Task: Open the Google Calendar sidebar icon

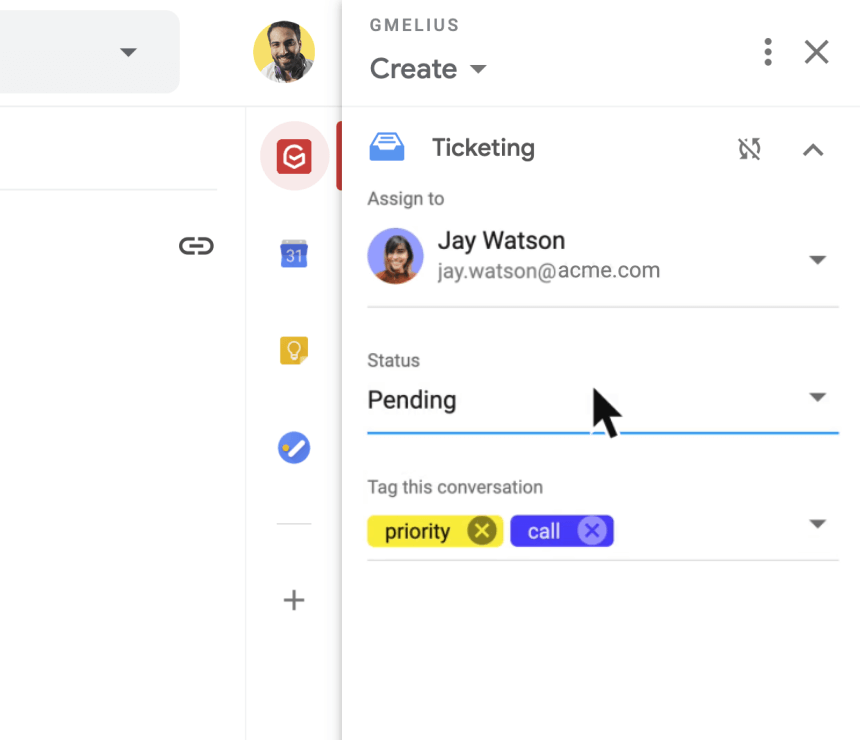Action: tap(294, 254)
